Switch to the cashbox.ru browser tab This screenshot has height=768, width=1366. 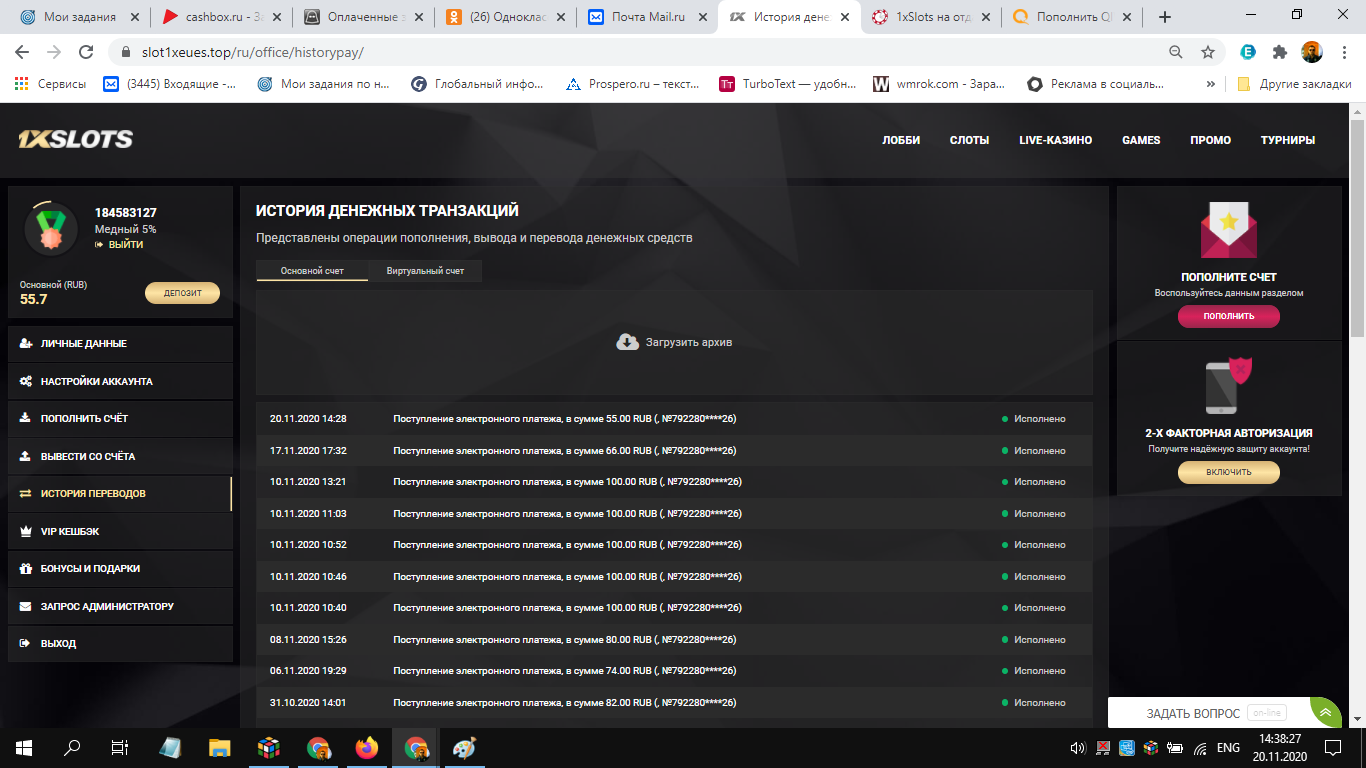tap(220, 17)
